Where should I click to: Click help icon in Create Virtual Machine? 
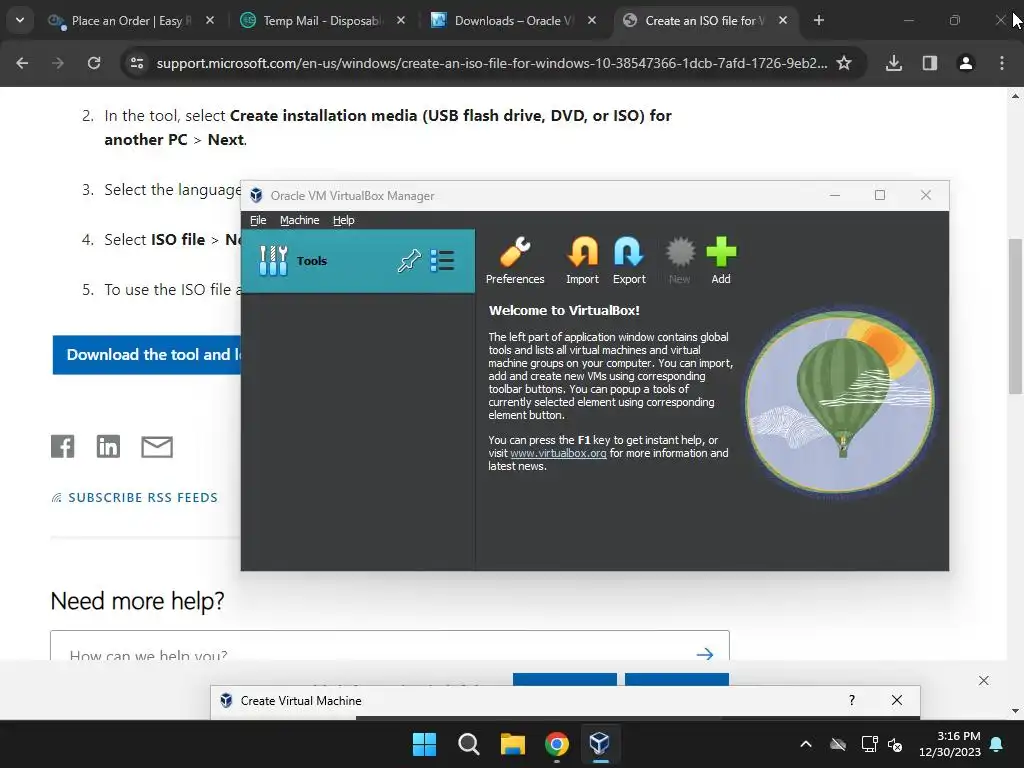click(x=852, y=700)
